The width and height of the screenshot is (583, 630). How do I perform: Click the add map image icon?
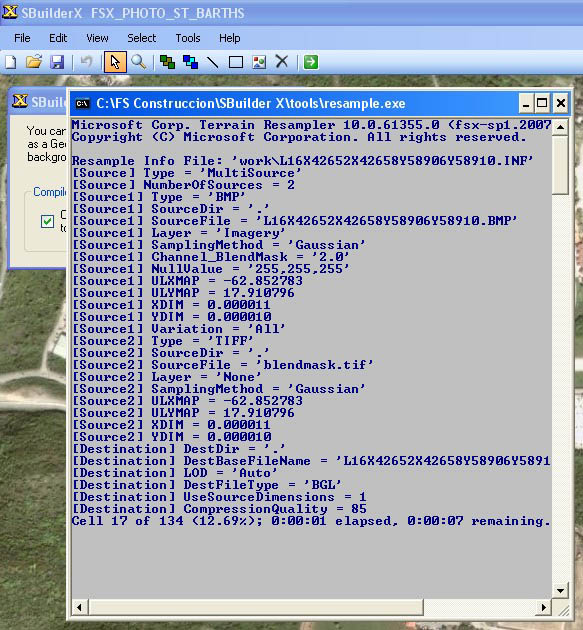[x=259, y=62]
